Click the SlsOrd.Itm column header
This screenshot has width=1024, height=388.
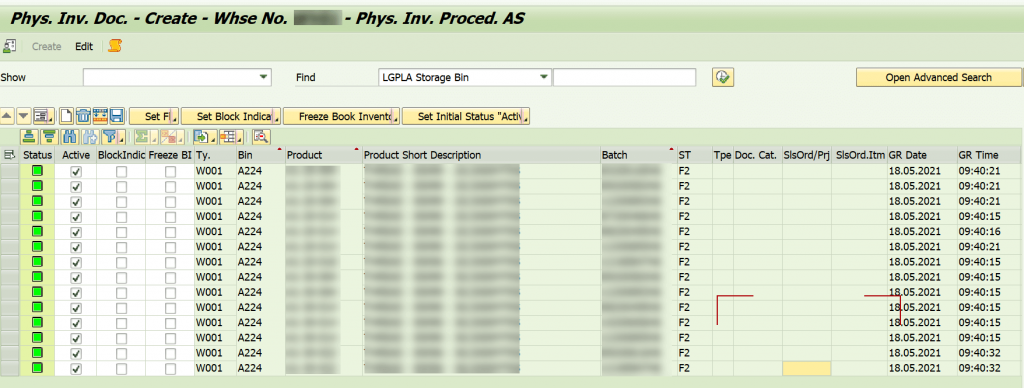coord(860,155)
